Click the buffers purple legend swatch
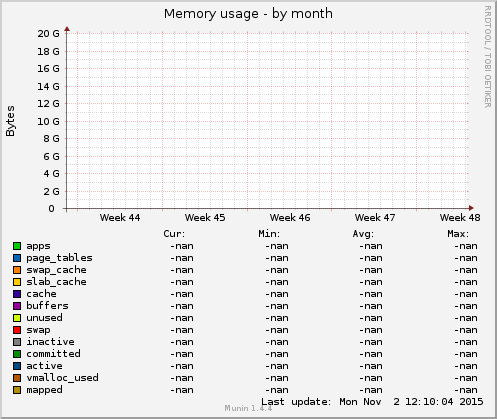This screenshot has height=419, width=497. click(x=17, y=306)
